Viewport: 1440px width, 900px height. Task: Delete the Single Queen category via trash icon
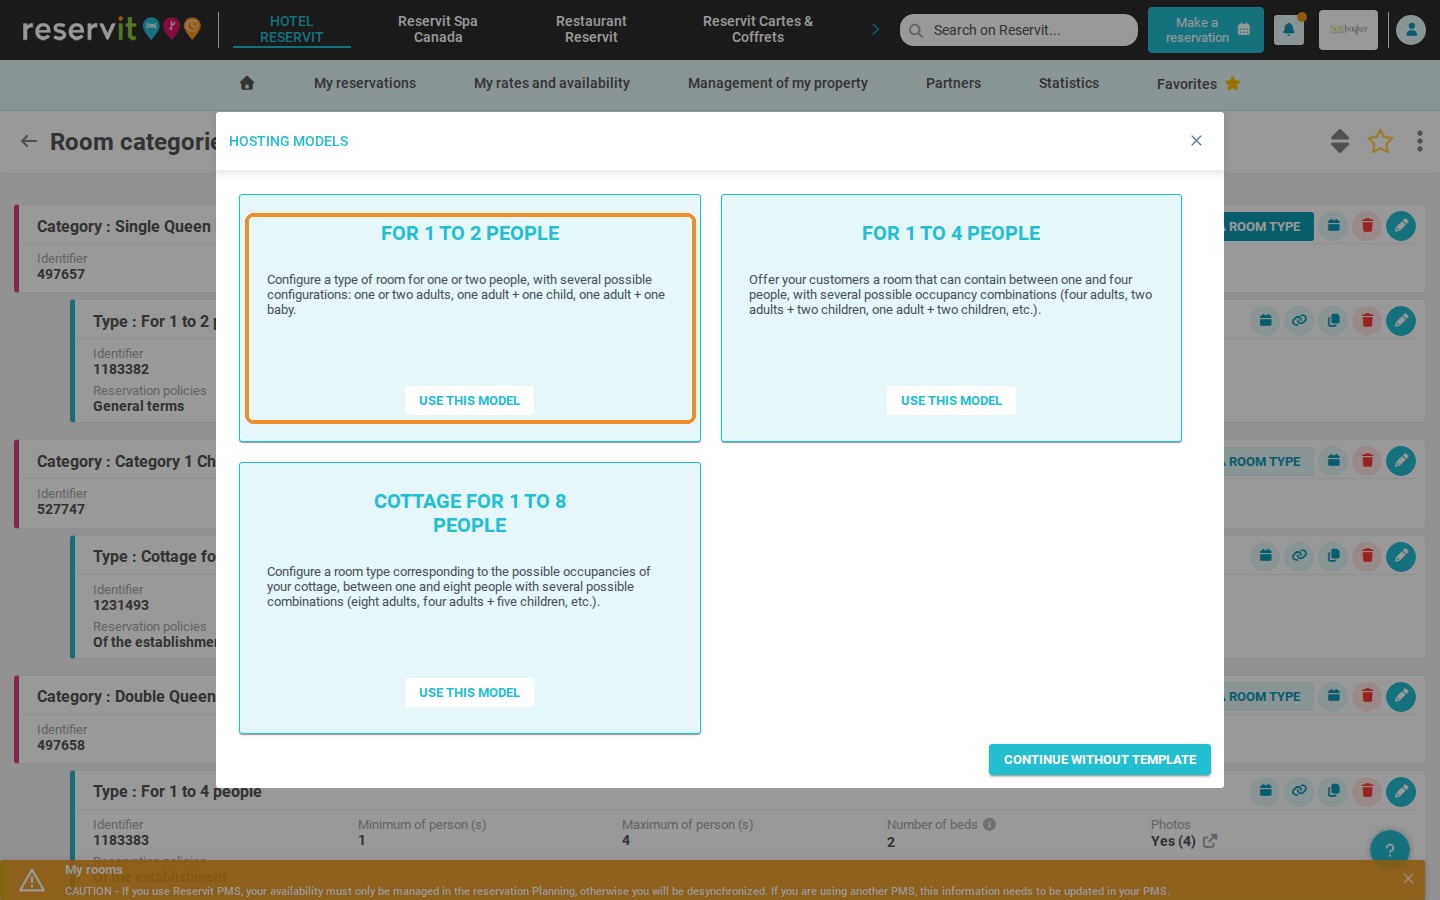tap(1367, 226)
